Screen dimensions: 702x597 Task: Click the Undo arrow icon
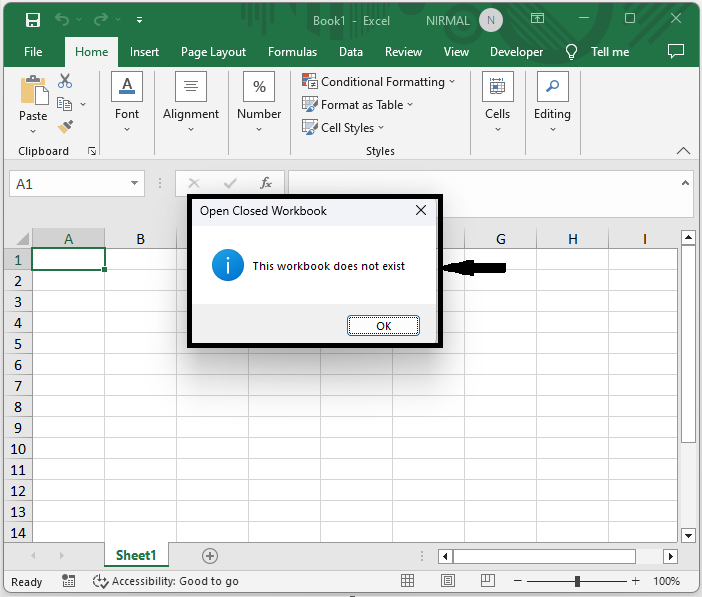pos(62,20)
